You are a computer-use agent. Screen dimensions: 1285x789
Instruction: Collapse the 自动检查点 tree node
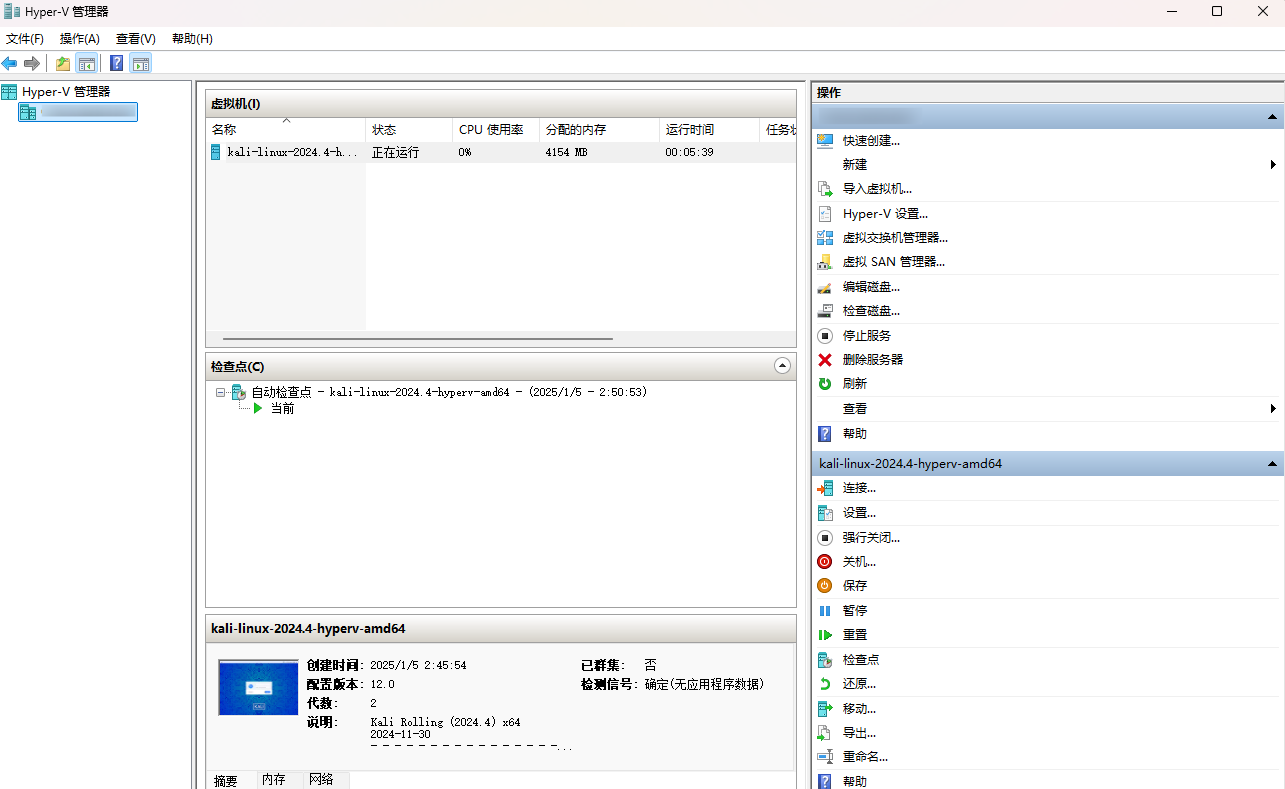point(221,393)
